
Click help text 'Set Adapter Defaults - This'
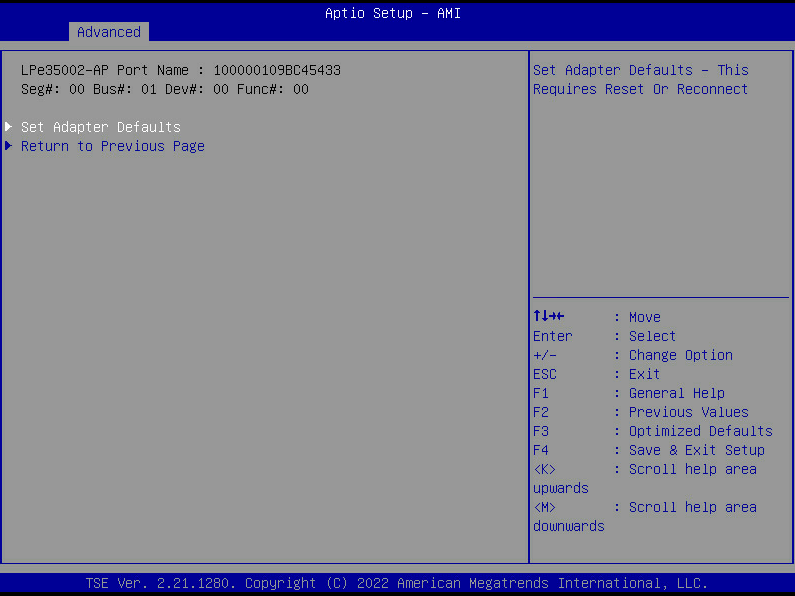tap(640, 70)
